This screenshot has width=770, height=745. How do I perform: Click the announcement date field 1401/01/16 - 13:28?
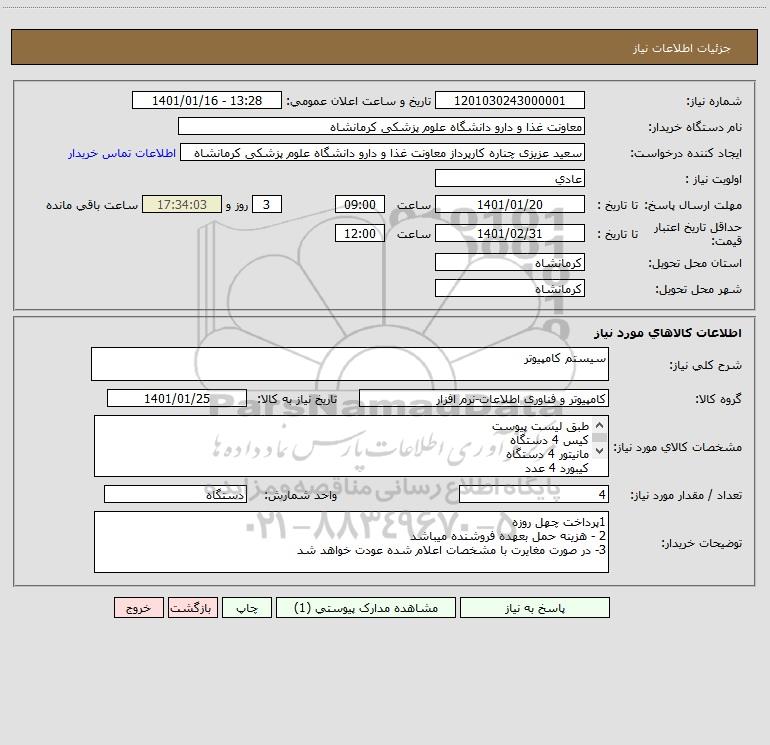[x=207, y=100]
